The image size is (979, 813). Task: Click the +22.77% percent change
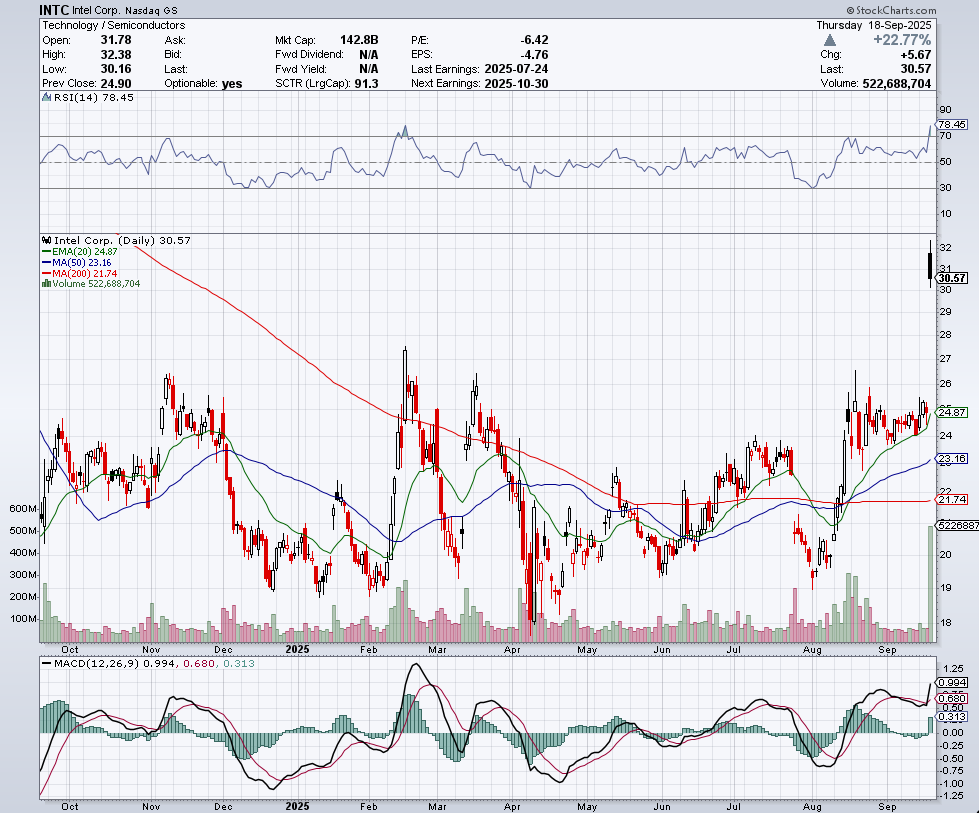click(902, 40)
